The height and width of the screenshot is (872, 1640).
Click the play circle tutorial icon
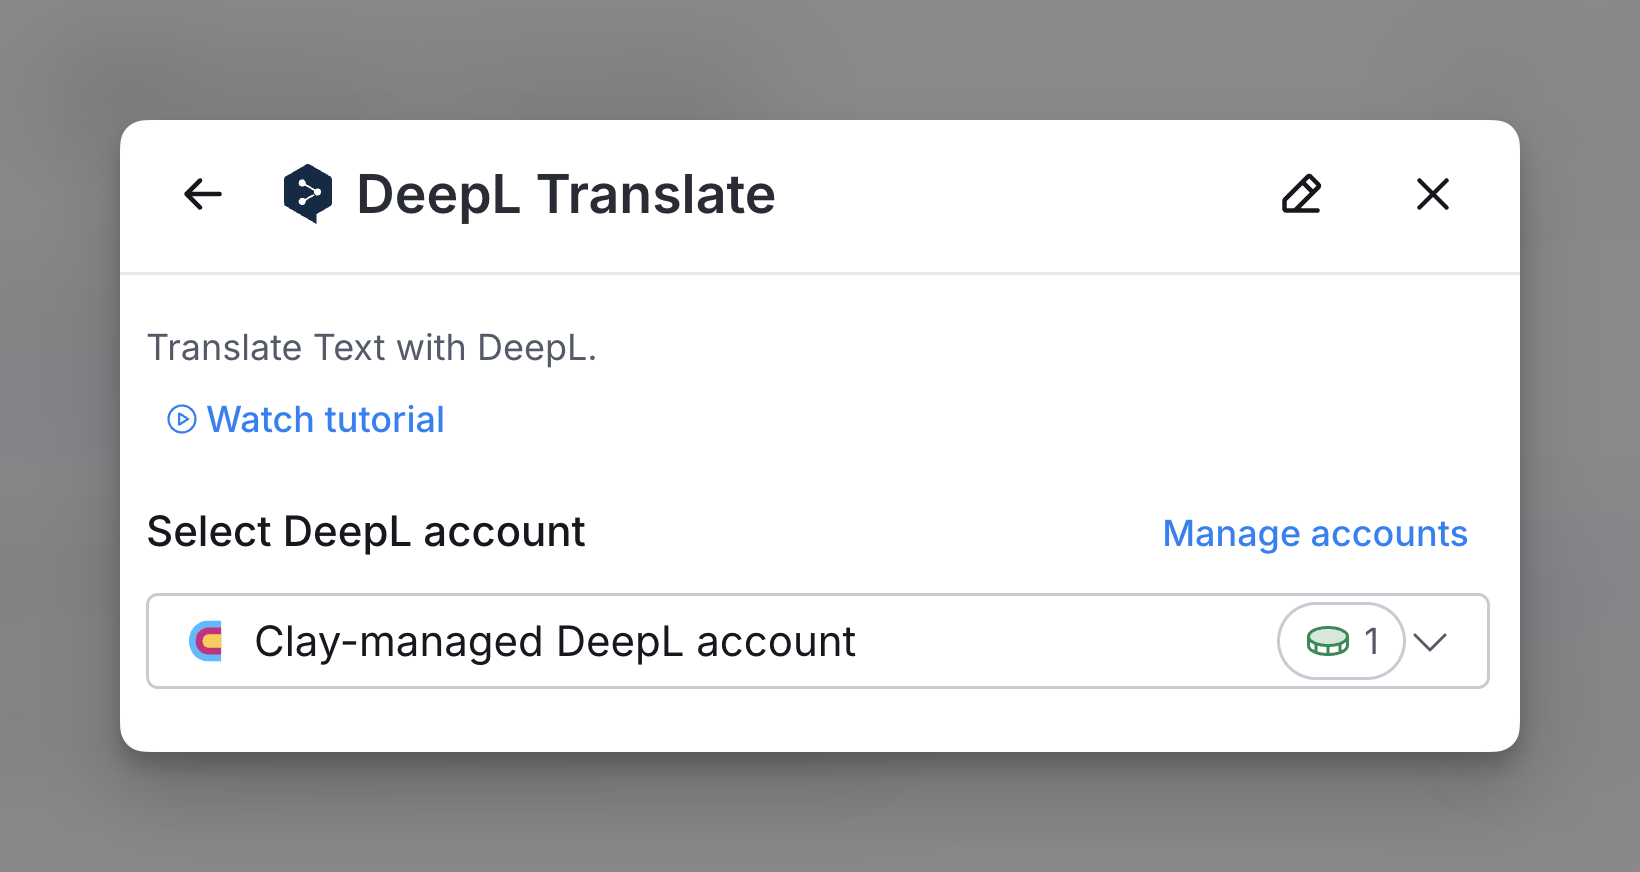[181, 419]
